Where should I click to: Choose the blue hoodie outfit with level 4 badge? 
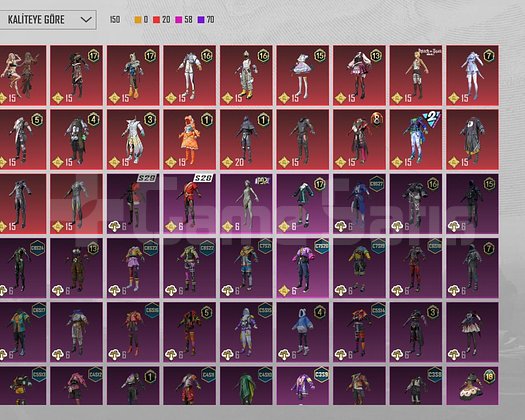click(x=303, y=332)
